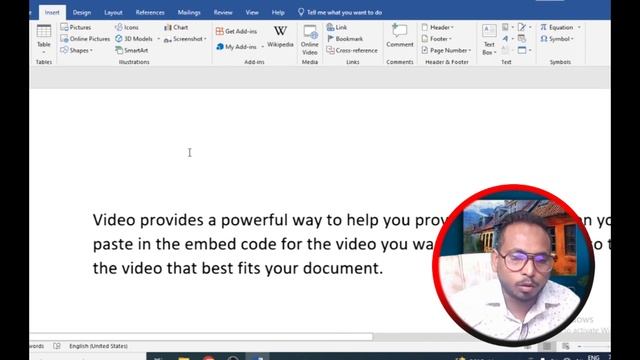Add a Bookmark
This screenshot has height=360, width=640.
[x=344, y=39]
